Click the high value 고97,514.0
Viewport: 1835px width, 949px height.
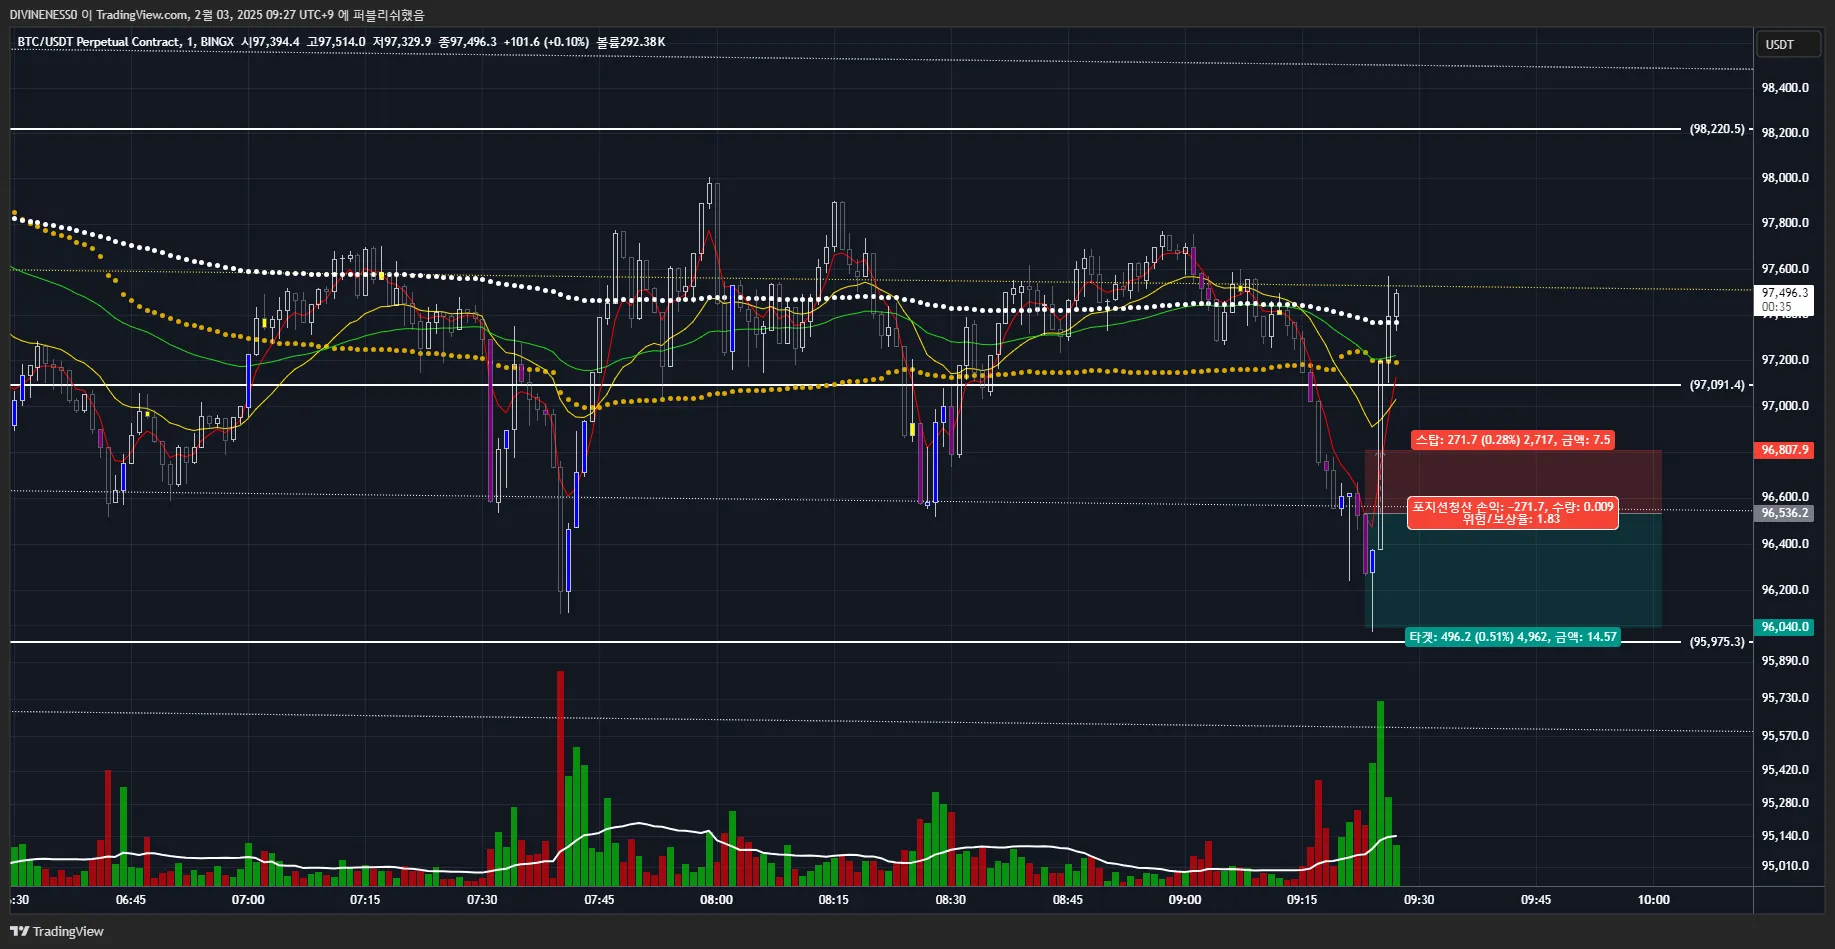[x=336, y=42]
